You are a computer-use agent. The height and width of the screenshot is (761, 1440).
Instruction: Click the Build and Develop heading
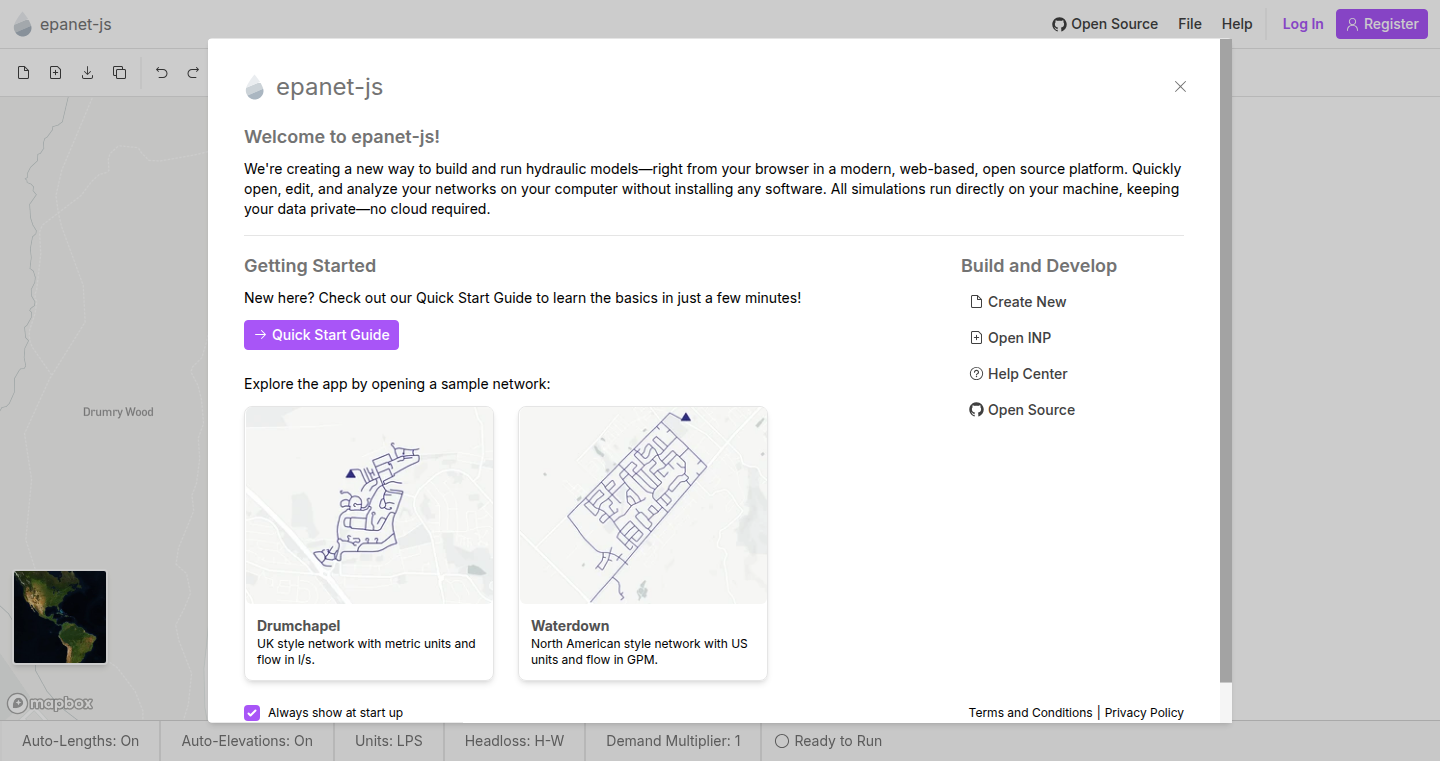(1039, 266)
